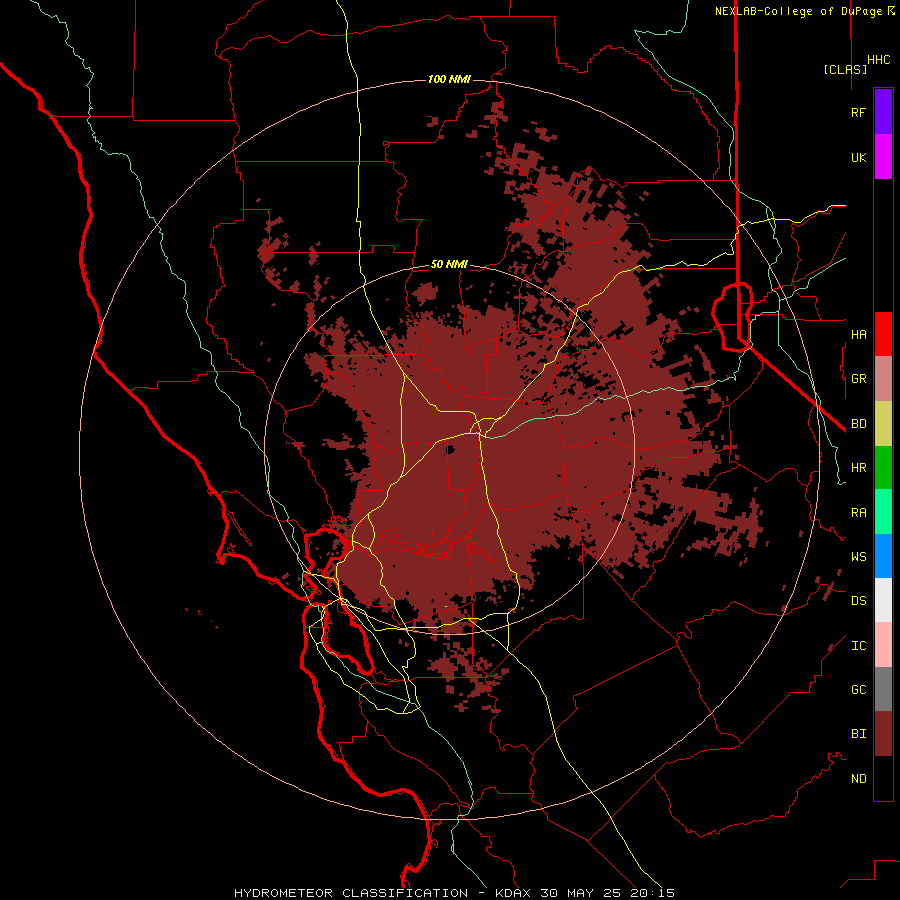Click the red HA legend color swatch

pos(883,334)
